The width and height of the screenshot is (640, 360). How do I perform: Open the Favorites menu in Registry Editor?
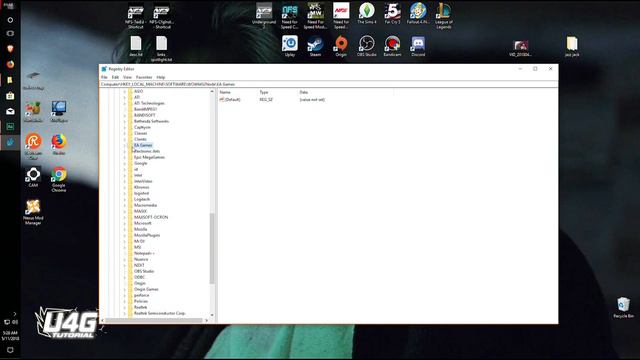click(144, 77)
